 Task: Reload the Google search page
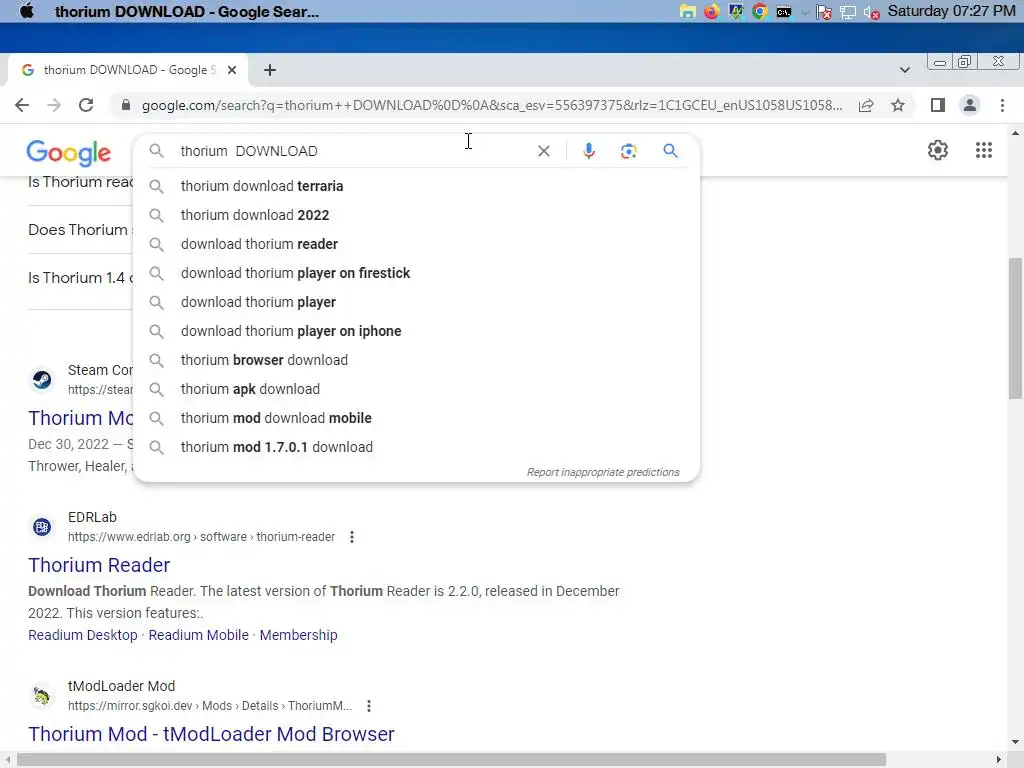86,105
